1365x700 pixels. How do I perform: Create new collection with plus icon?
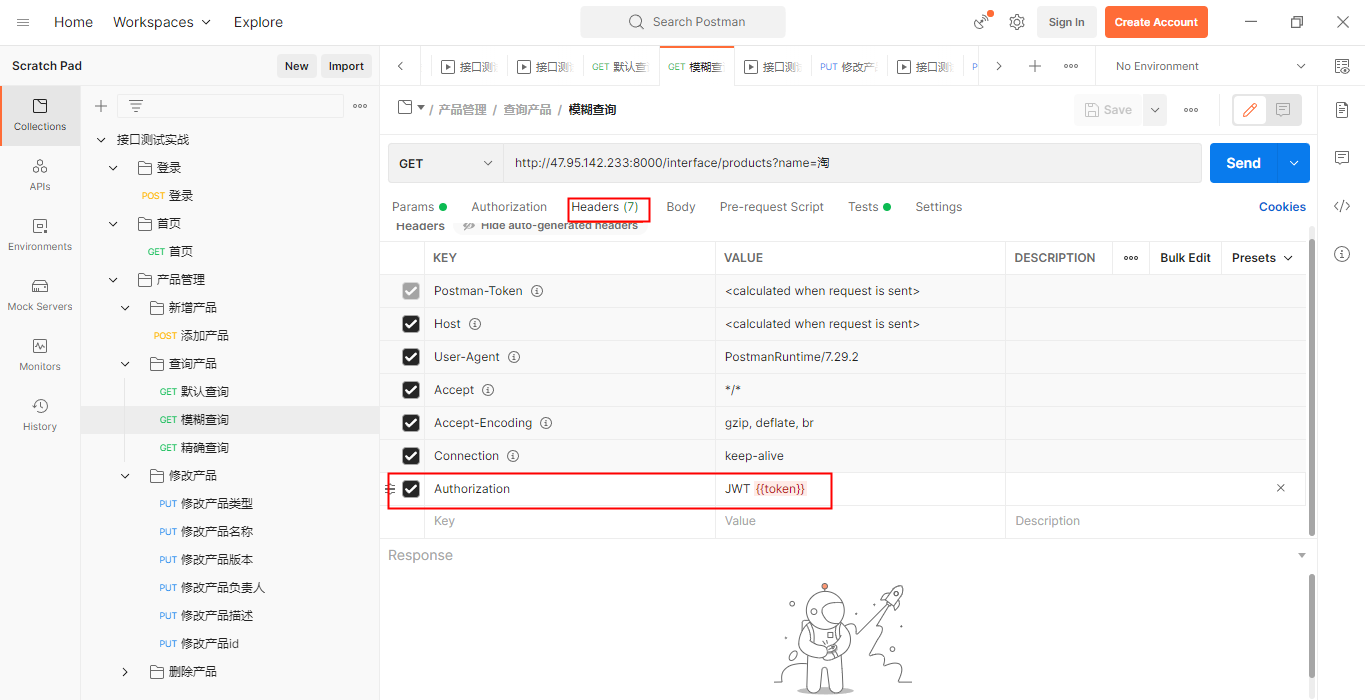(x=100, y=106)
